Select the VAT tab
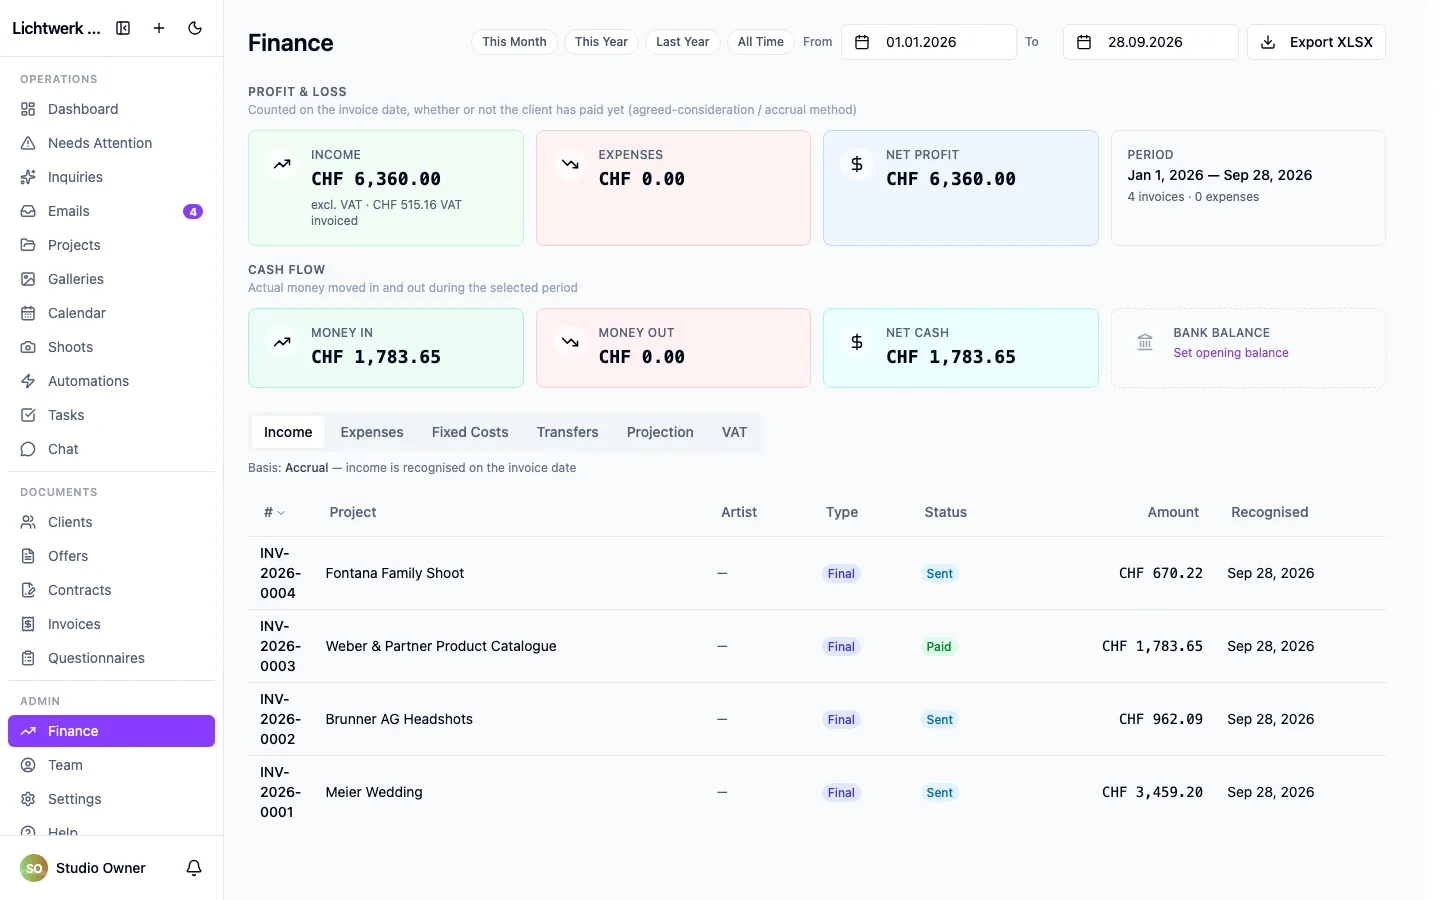1440x900 pixels. (x=735, y=432)
